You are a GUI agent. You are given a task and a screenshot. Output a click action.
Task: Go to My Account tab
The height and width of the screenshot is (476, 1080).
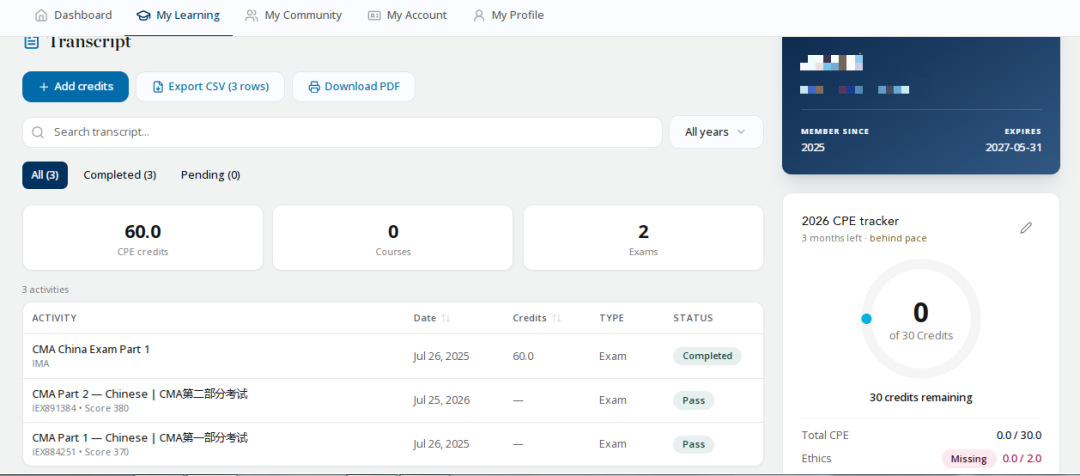click(407, 15)
